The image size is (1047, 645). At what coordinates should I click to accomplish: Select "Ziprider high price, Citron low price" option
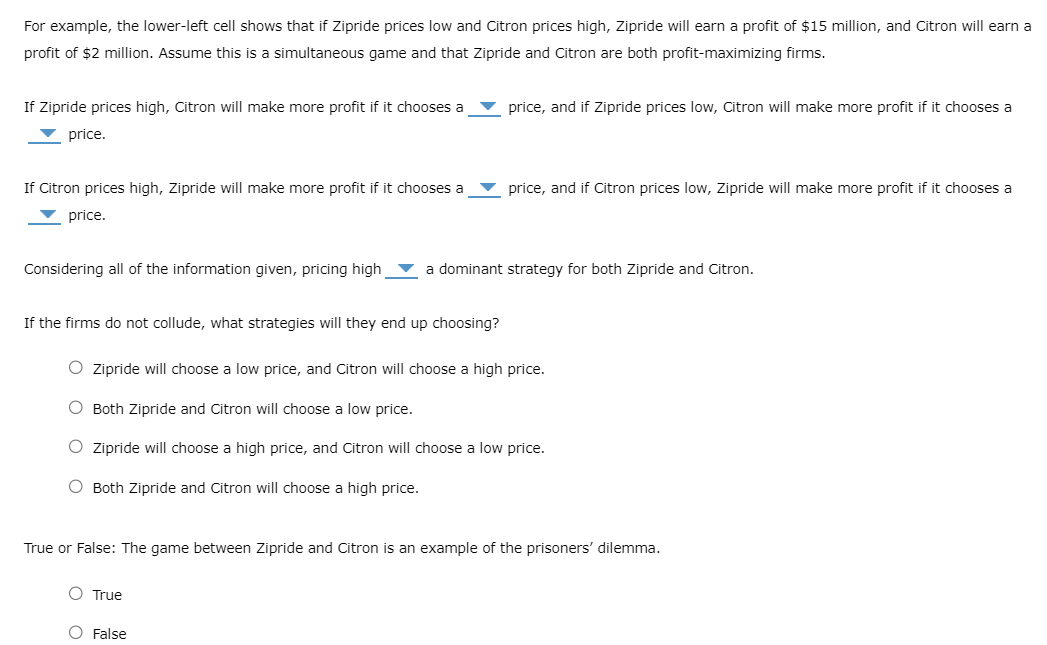[x=75, y=447]
